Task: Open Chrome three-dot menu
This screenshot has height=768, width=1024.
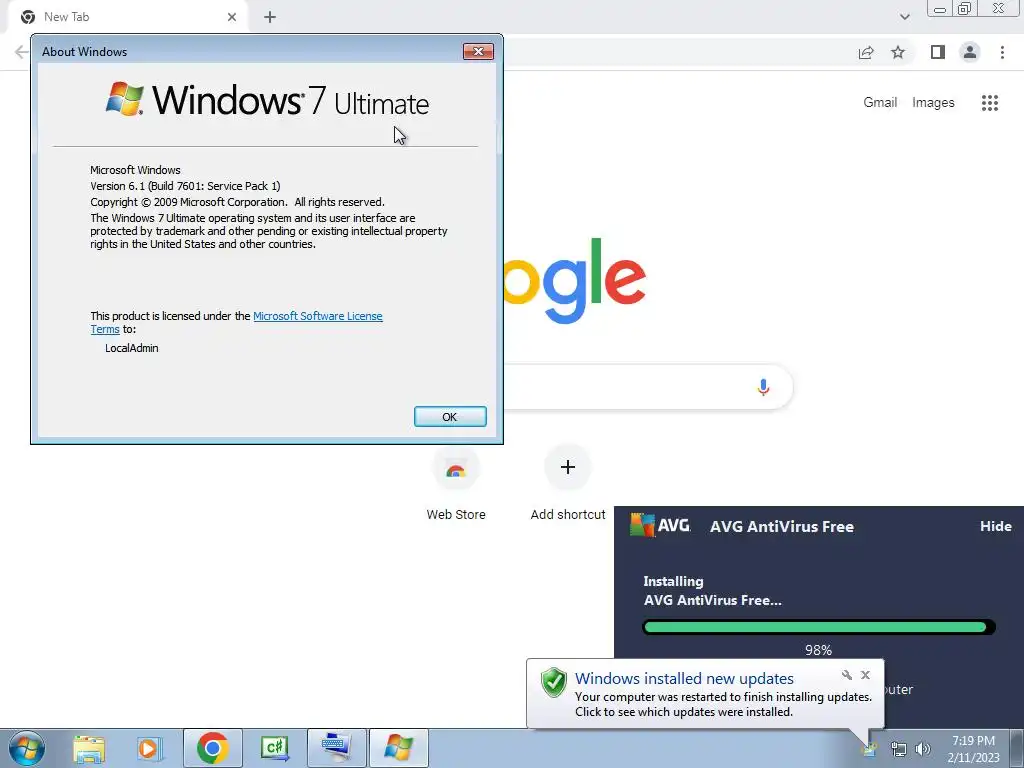Action: 1002,52
